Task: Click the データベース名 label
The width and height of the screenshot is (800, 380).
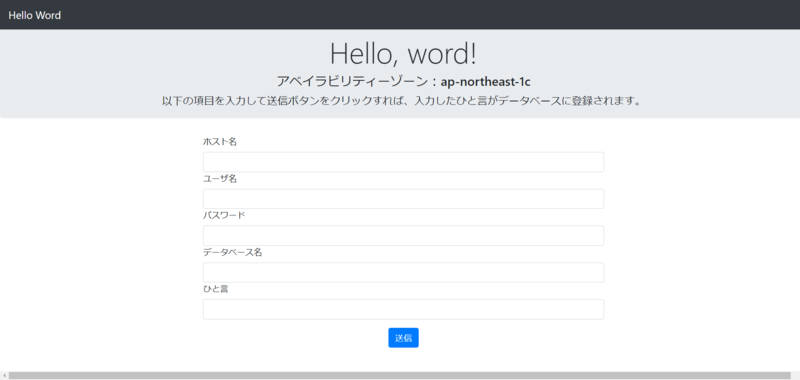Action: 233,252
